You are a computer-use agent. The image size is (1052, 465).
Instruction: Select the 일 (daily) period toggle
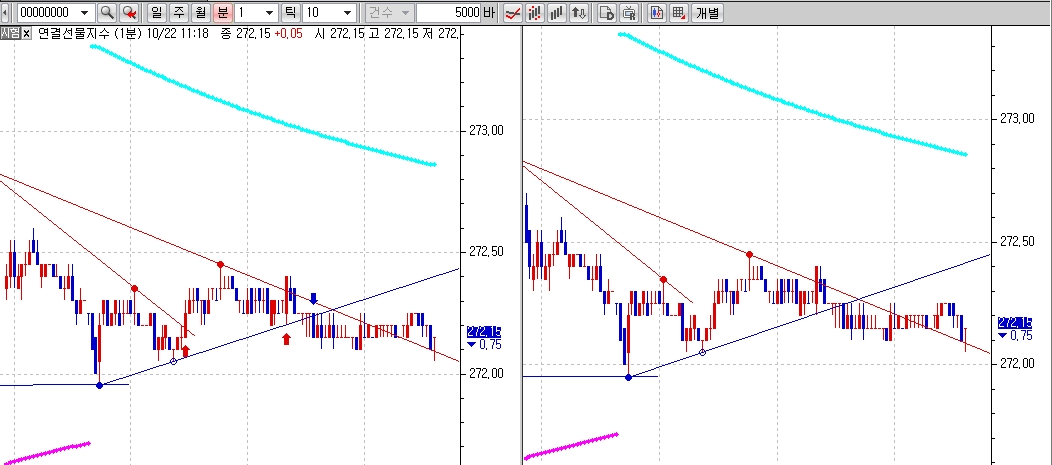click(156, 13)
